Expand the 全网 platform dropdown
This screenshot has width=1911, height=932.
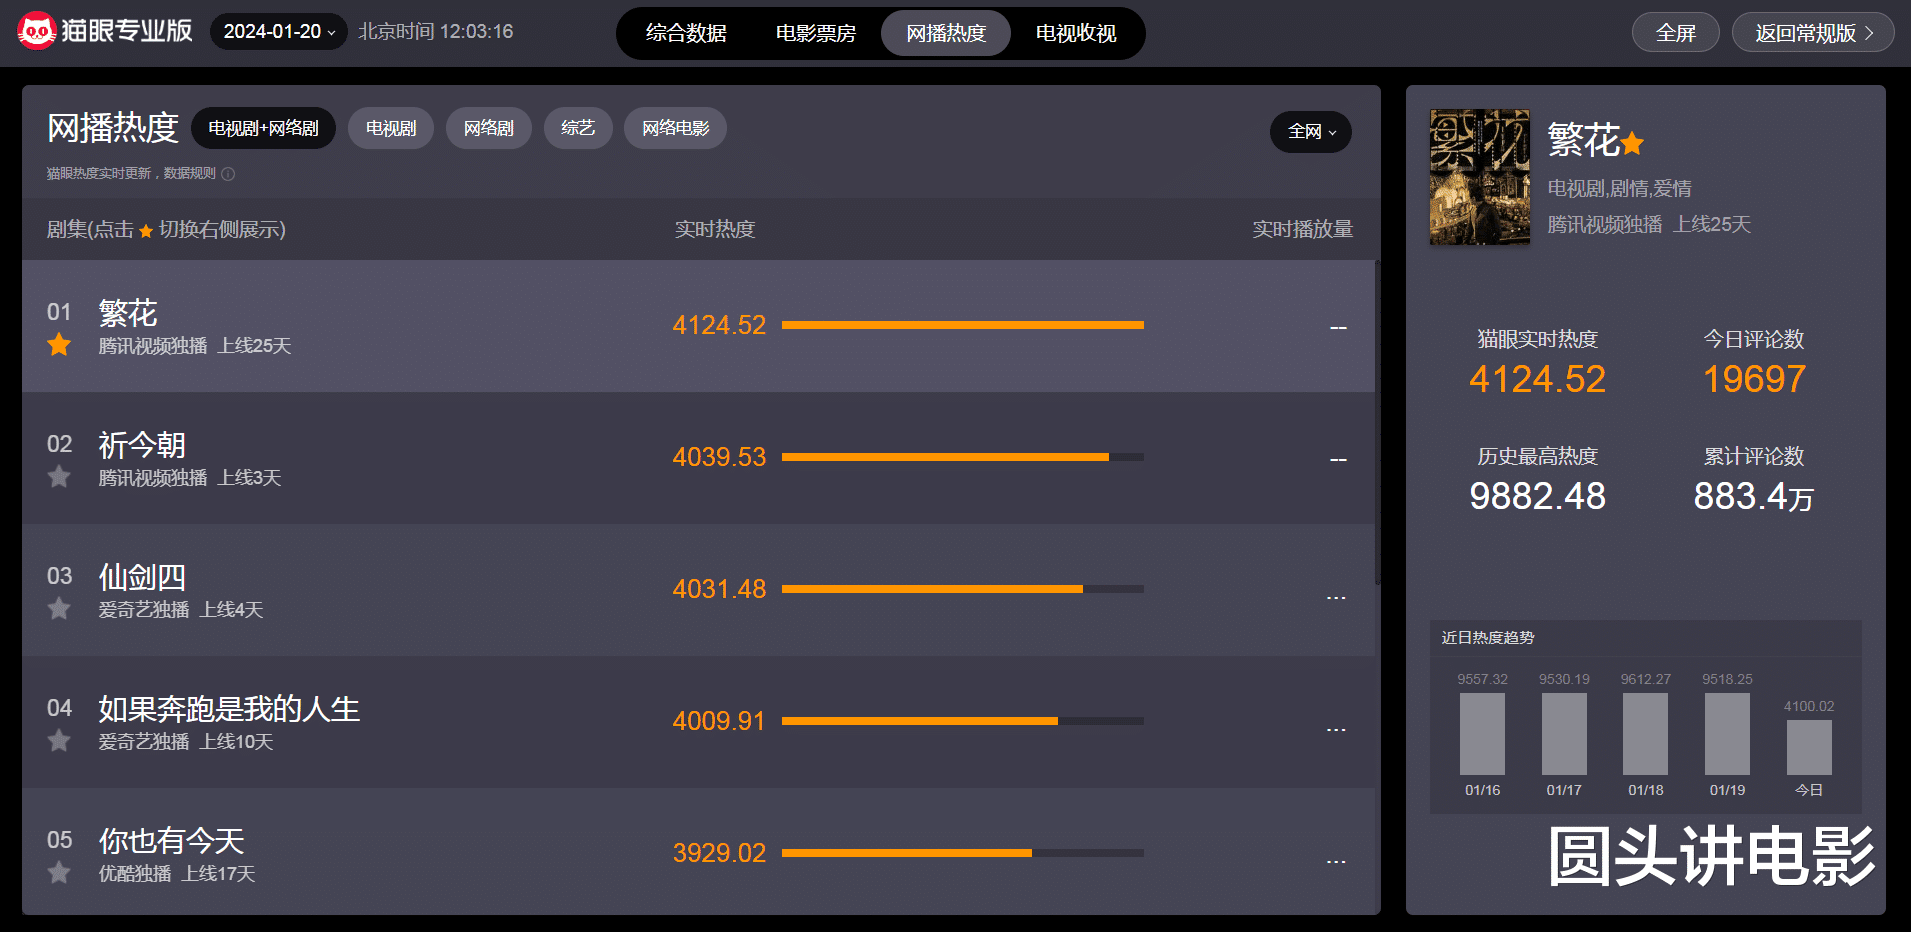coord(1311,132)
